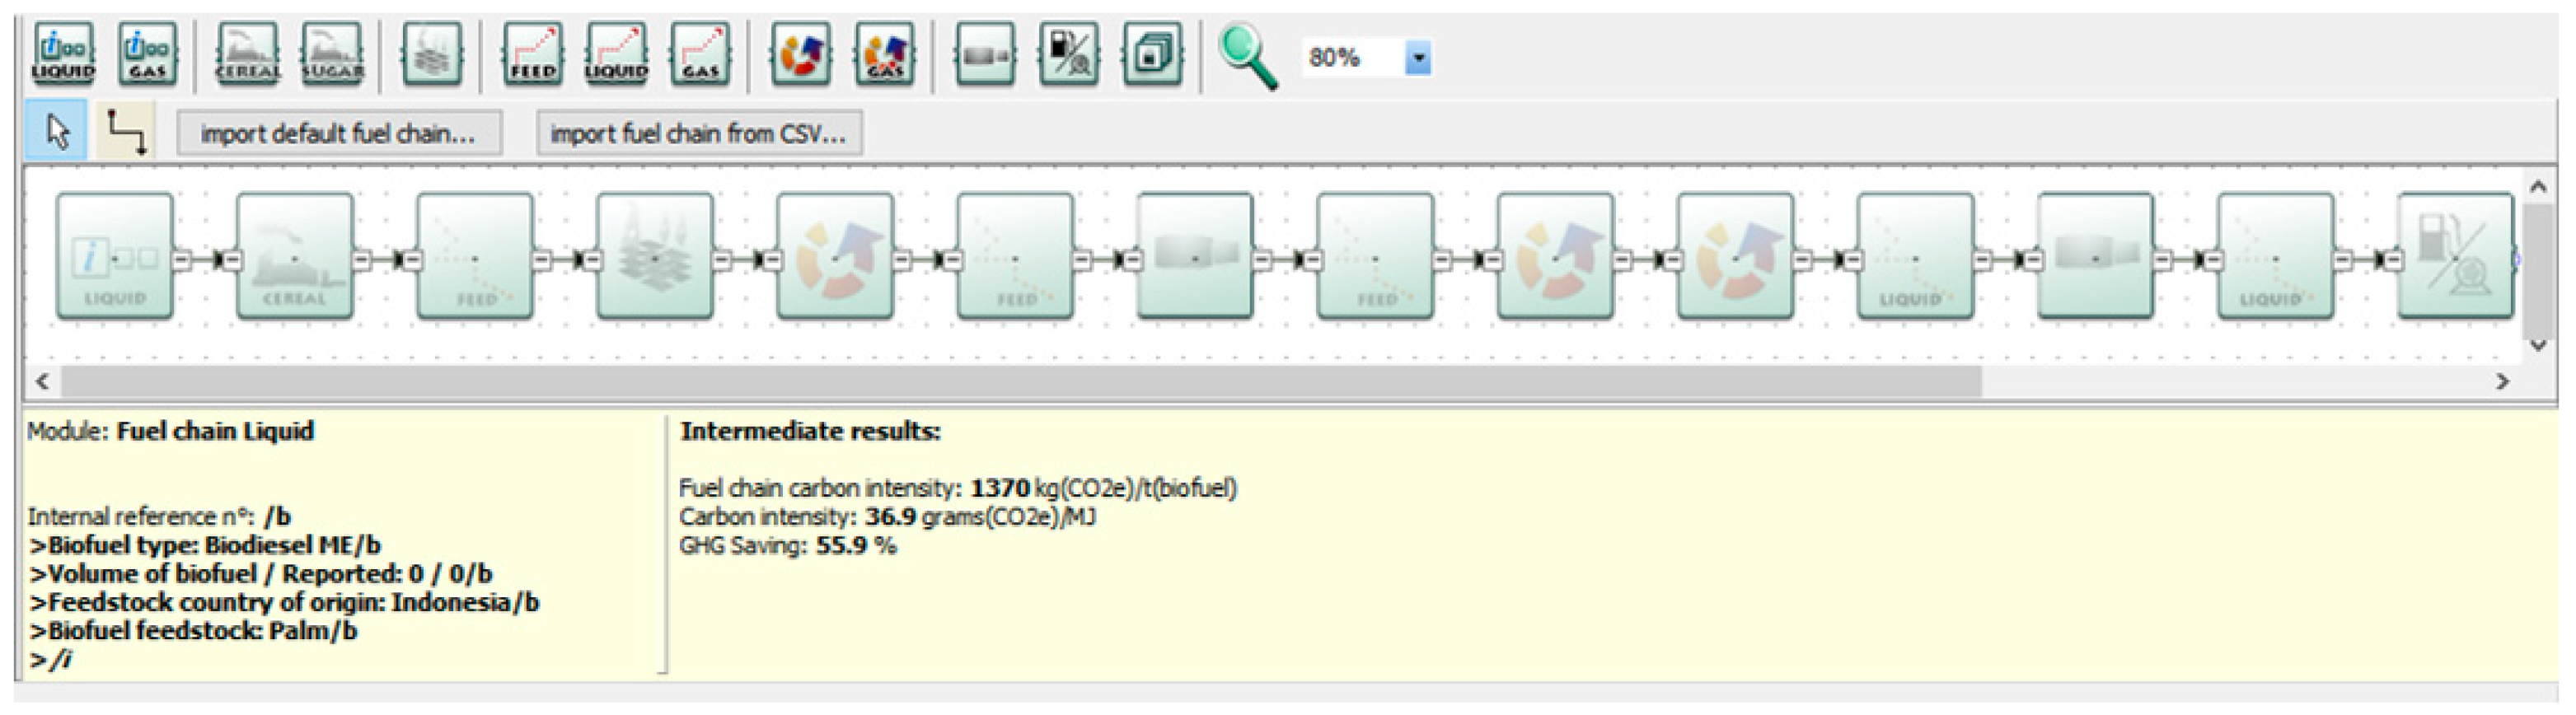Screen dimensions: 2576x715
Task: Activate the arrow pointer selection tool
Action: 56,130
